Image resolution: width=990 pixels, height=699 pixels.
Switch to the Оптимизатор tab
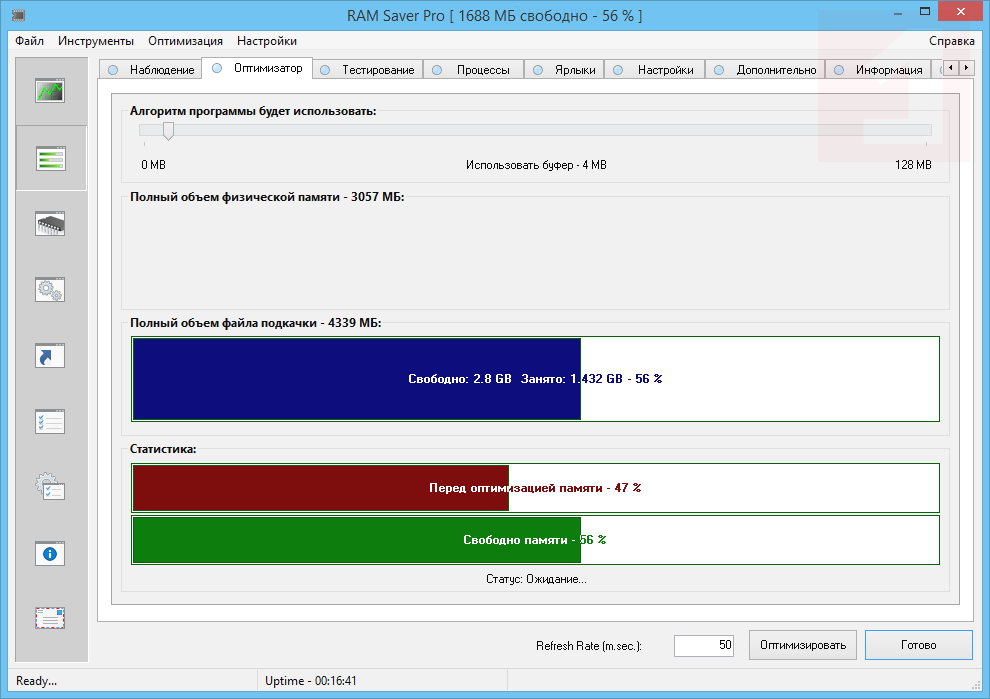coord(257,68)
